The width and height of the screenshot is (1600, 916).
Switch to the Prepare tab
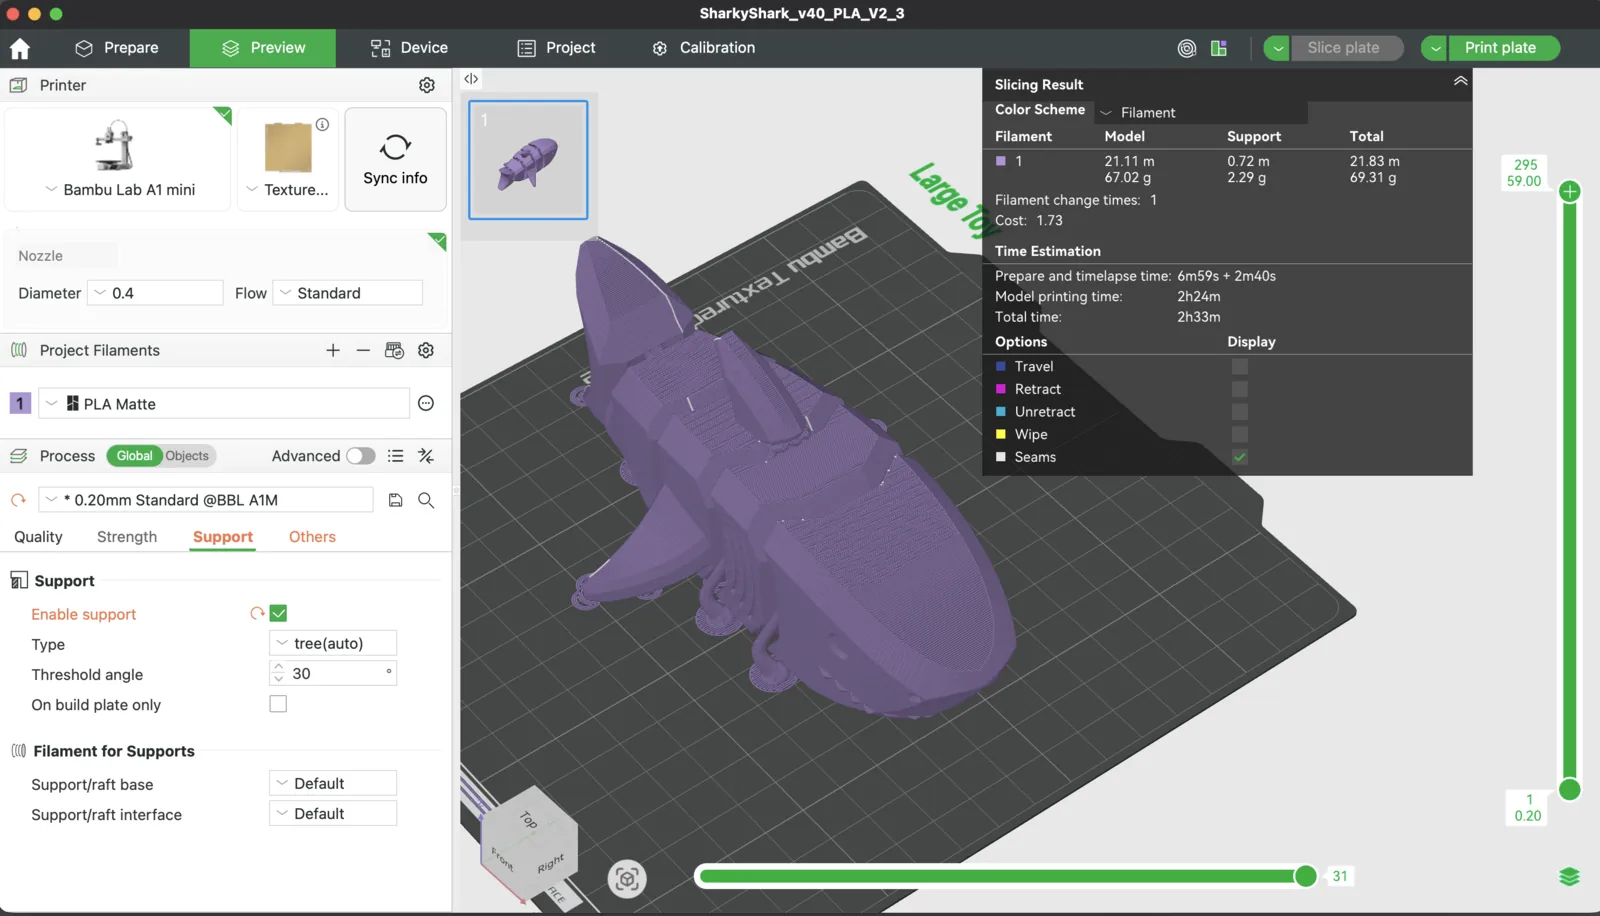119,47
